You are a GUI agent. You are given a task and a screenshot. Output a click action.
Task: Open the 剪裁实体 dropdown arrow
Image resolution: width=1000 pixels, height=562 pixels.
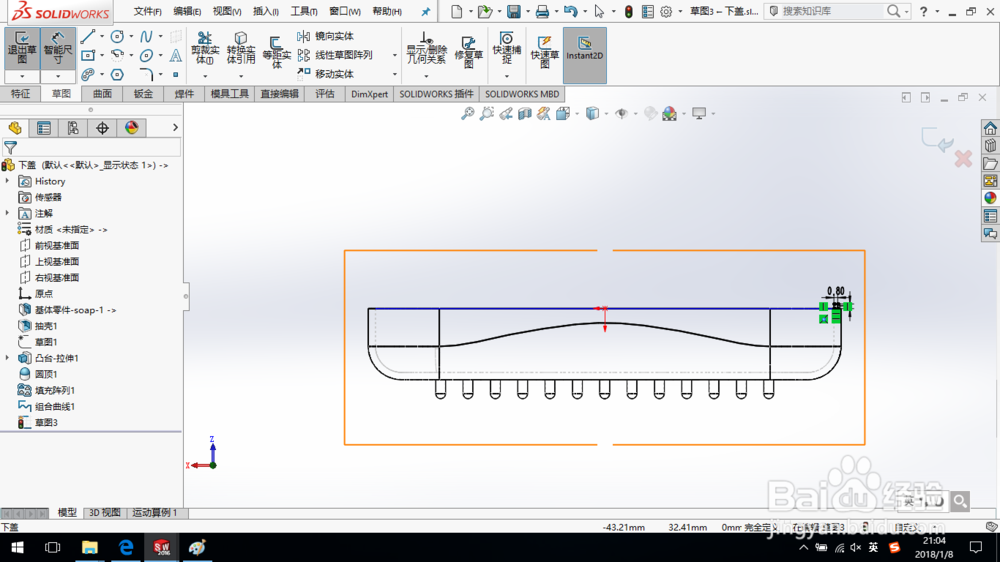coord(205,77)
